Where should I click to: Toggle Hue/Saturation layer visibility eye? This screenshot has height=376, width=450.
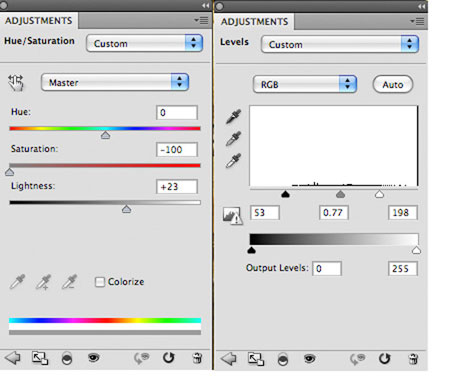[x=94, y=358]
